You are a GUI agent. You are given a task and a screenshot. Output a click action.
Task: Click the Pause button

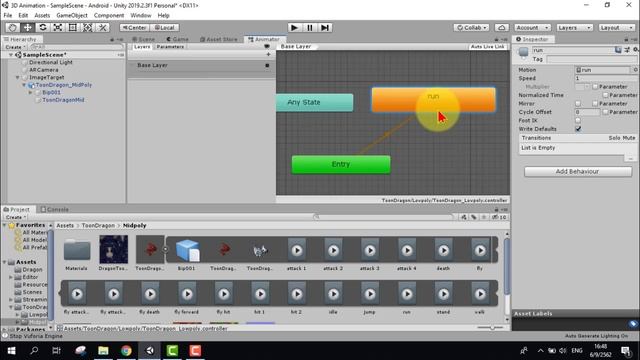pos(309,27)
